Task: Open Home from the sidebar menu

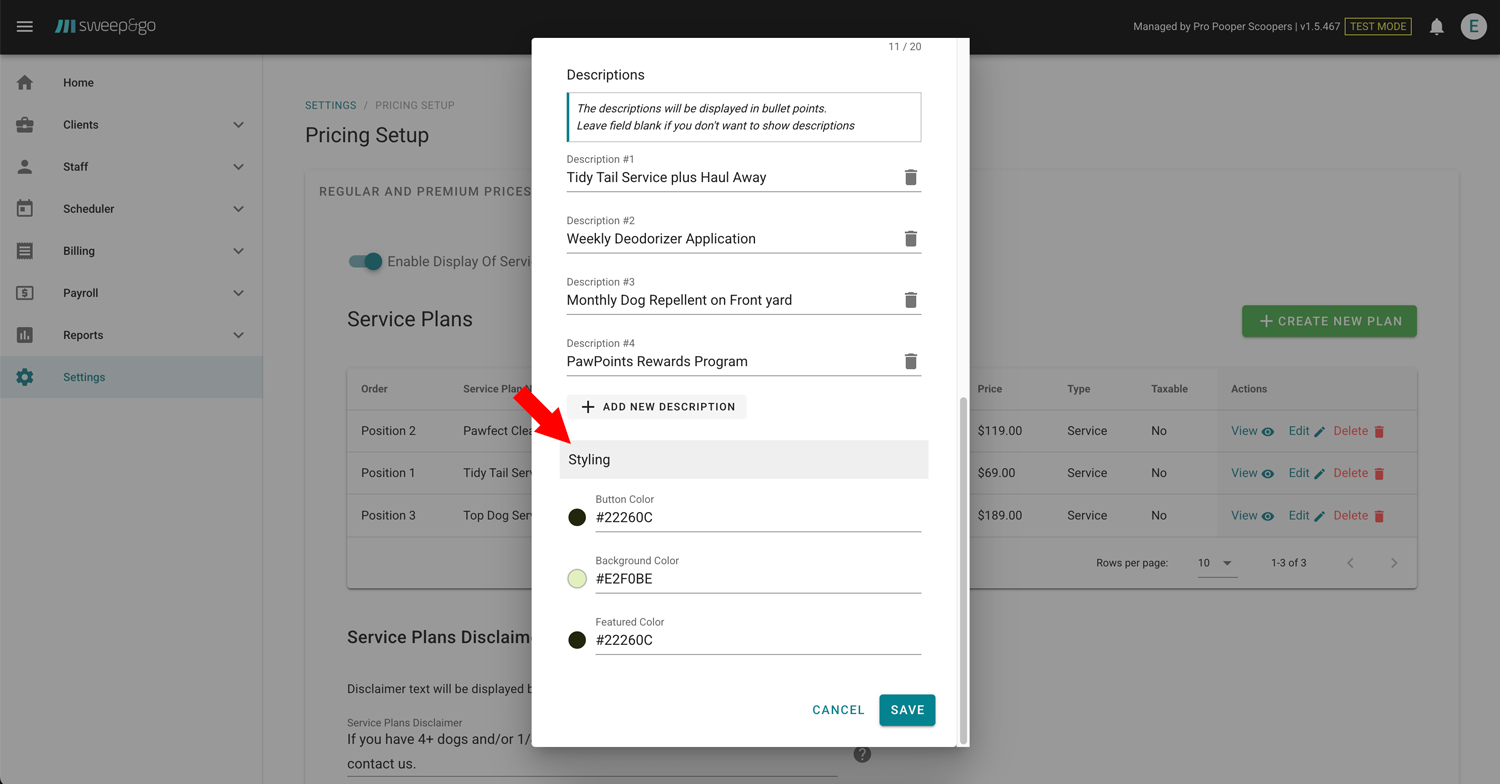Action: point(78,82)
